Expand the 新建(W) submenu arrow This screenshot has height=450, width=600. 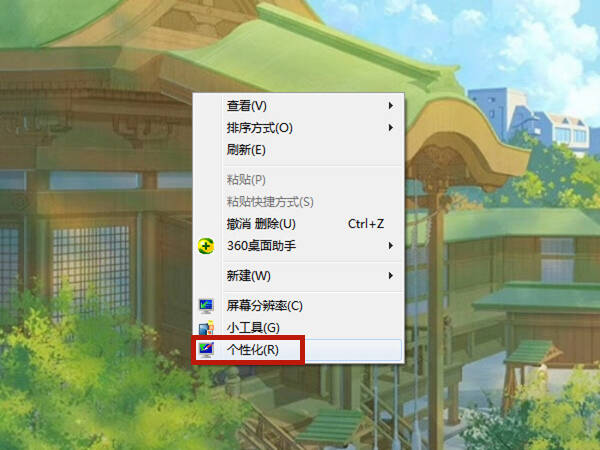point(390,276)
